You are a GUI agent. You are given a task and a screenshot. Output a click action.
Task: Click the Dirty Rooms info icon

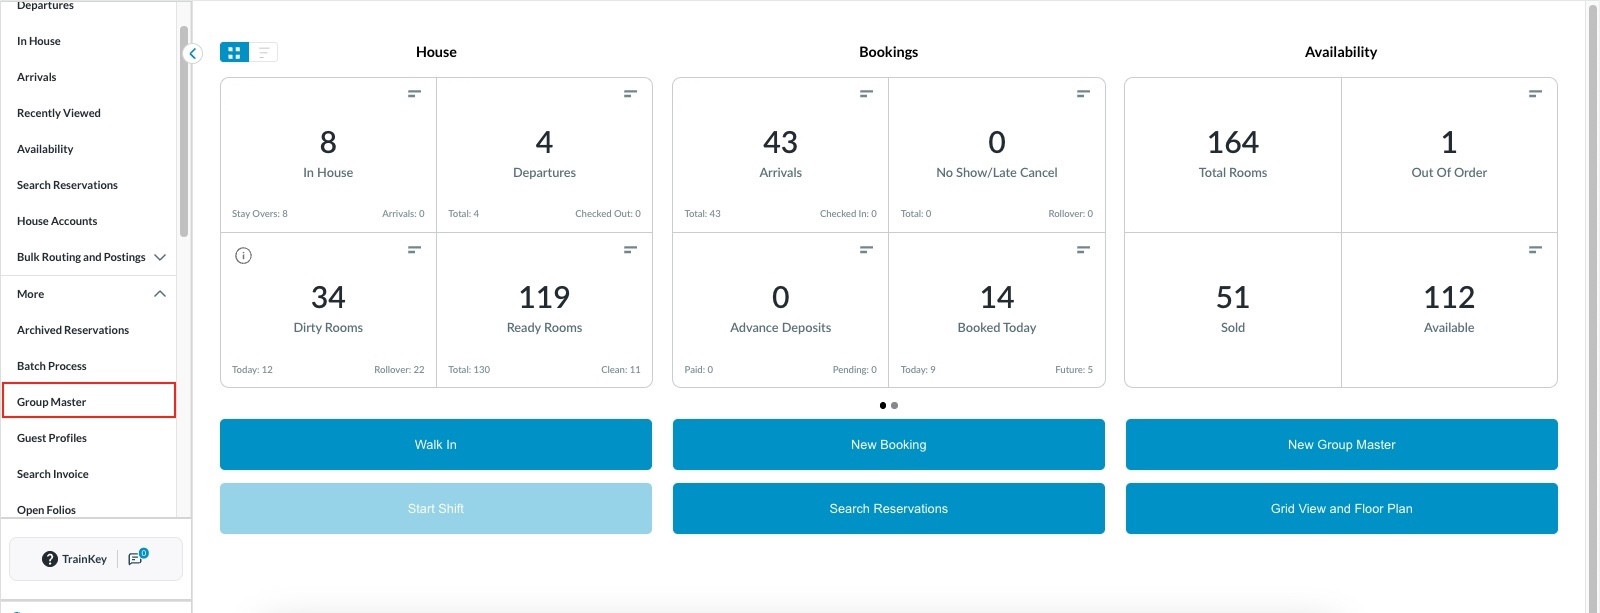tap(243, 256)
